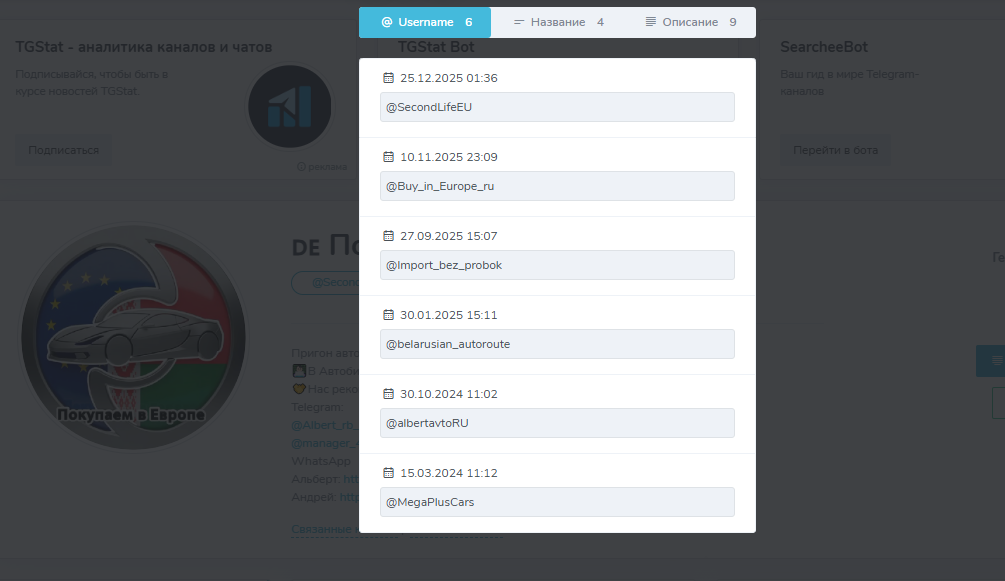Click the date text 27.09.2025 15:07
1005x581 pixels.
click(449, 236)
